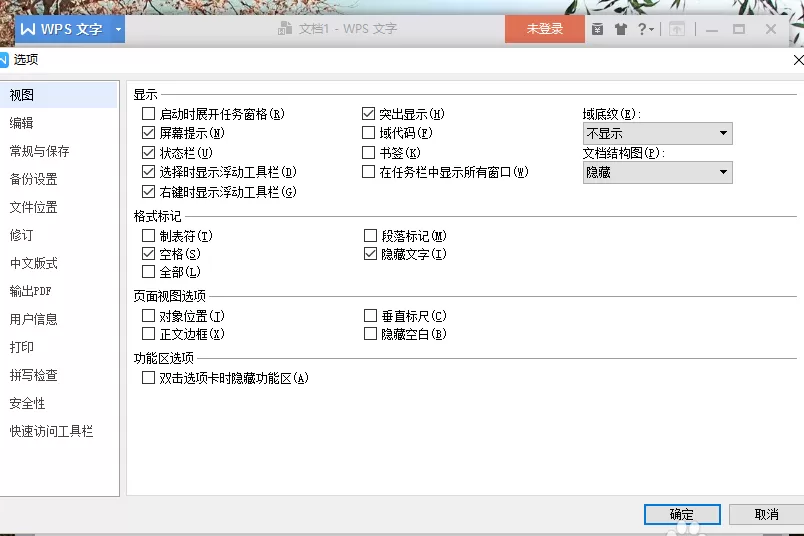
Task: Enable 双击选项卡时隐藏功能区 checkbox
Action: (x=148, y=378)
